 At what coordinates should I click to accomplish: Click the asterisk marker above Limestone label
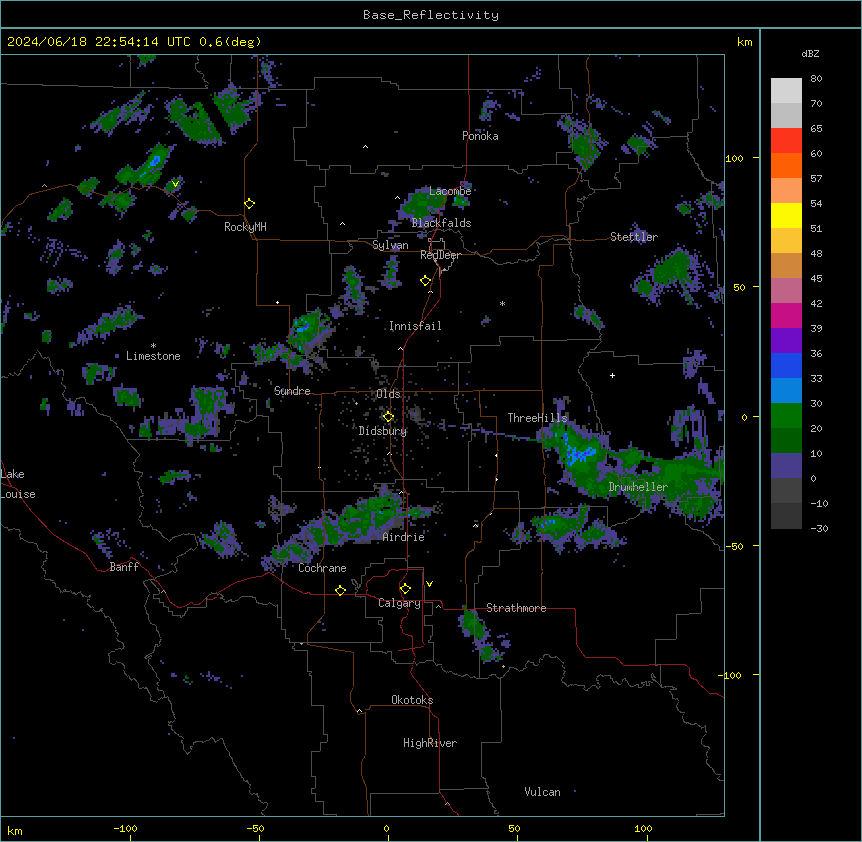(153, 346)
